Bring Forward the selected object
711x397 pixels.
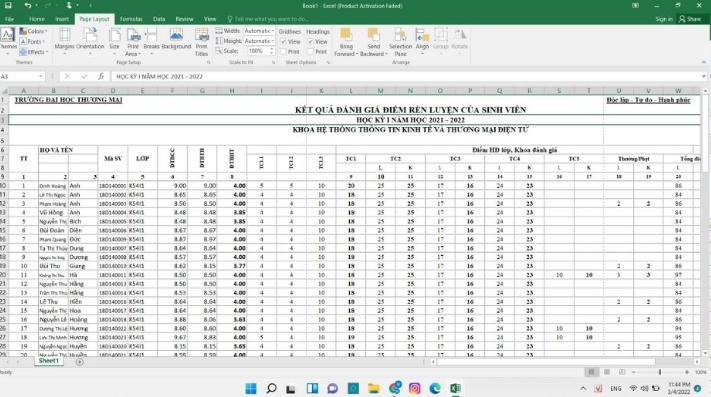click(346, 42)
